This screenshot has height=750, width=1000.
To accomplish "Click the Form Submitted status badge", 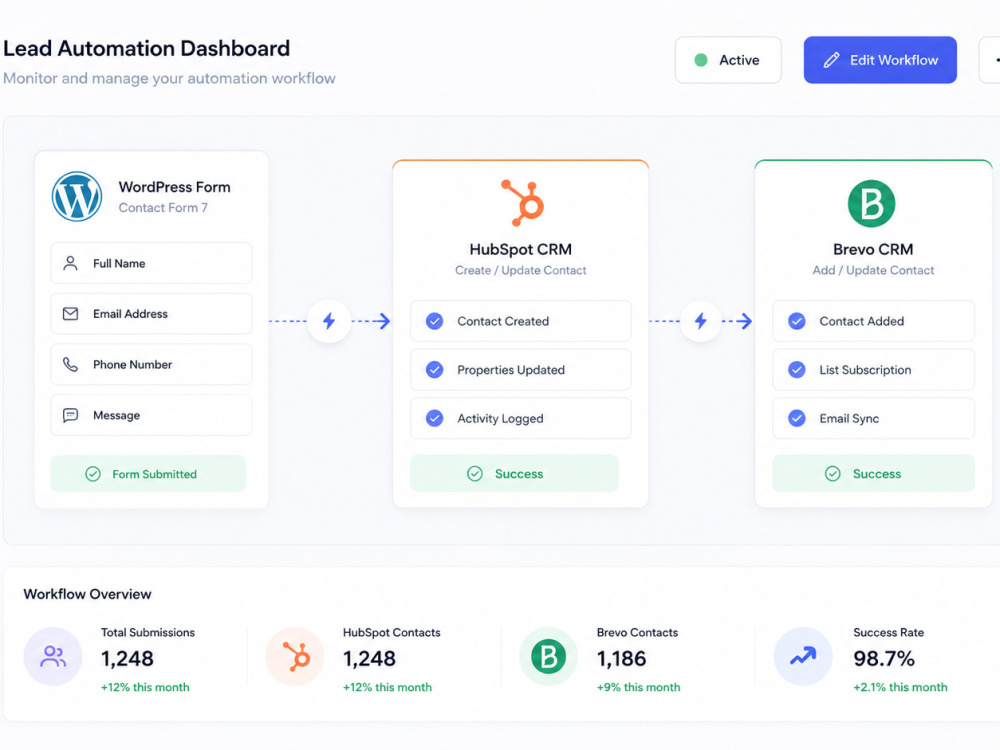I will pyautogui.click(x=148, y=474).
